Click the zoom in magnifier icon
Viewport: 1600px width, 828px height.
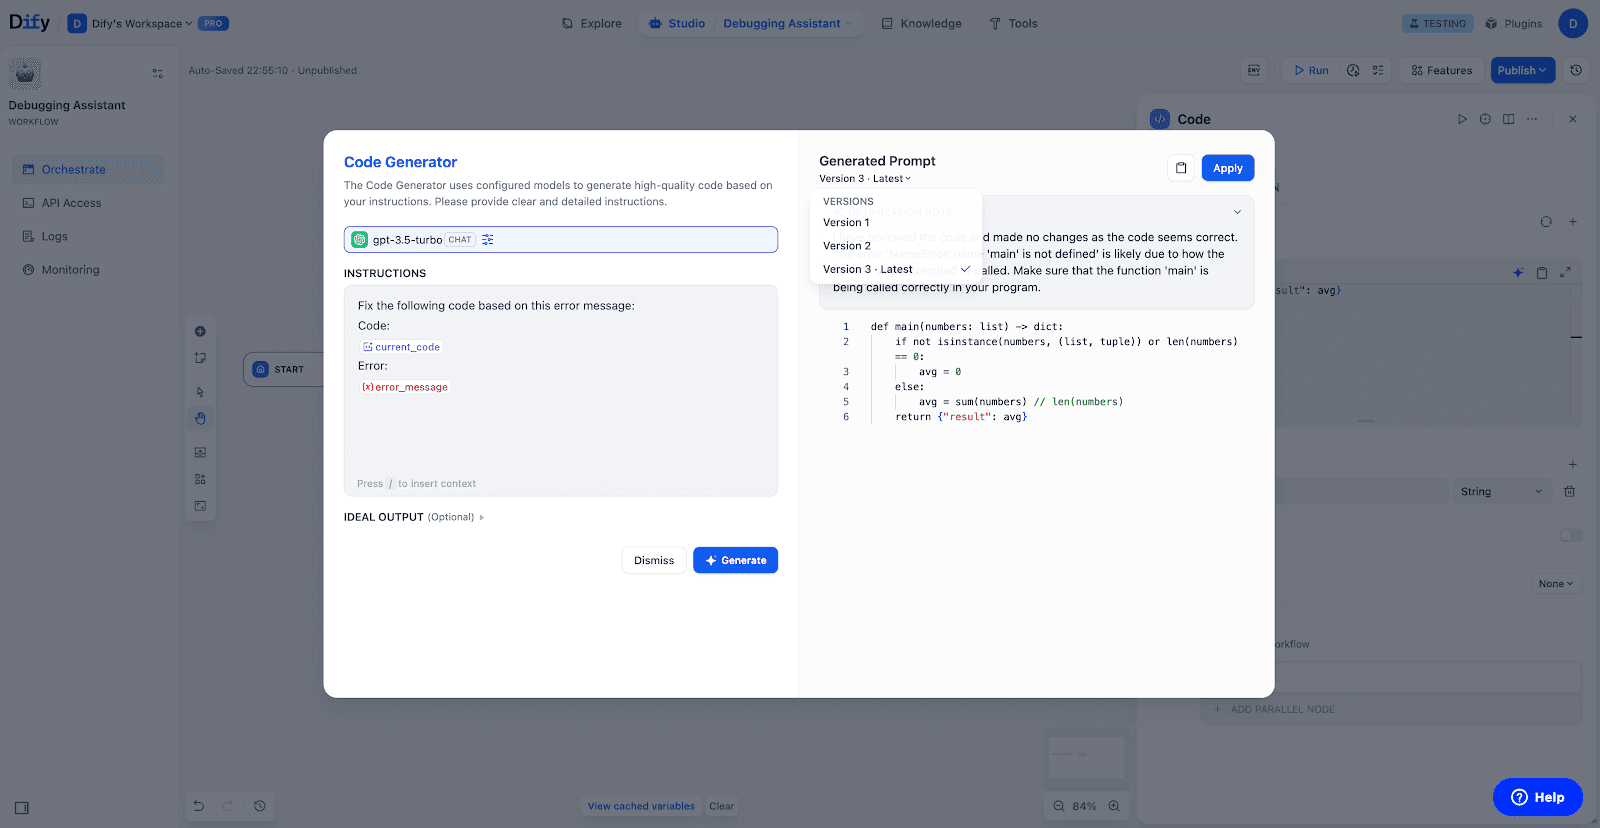pyautogui.click(x=1114, y=806)
